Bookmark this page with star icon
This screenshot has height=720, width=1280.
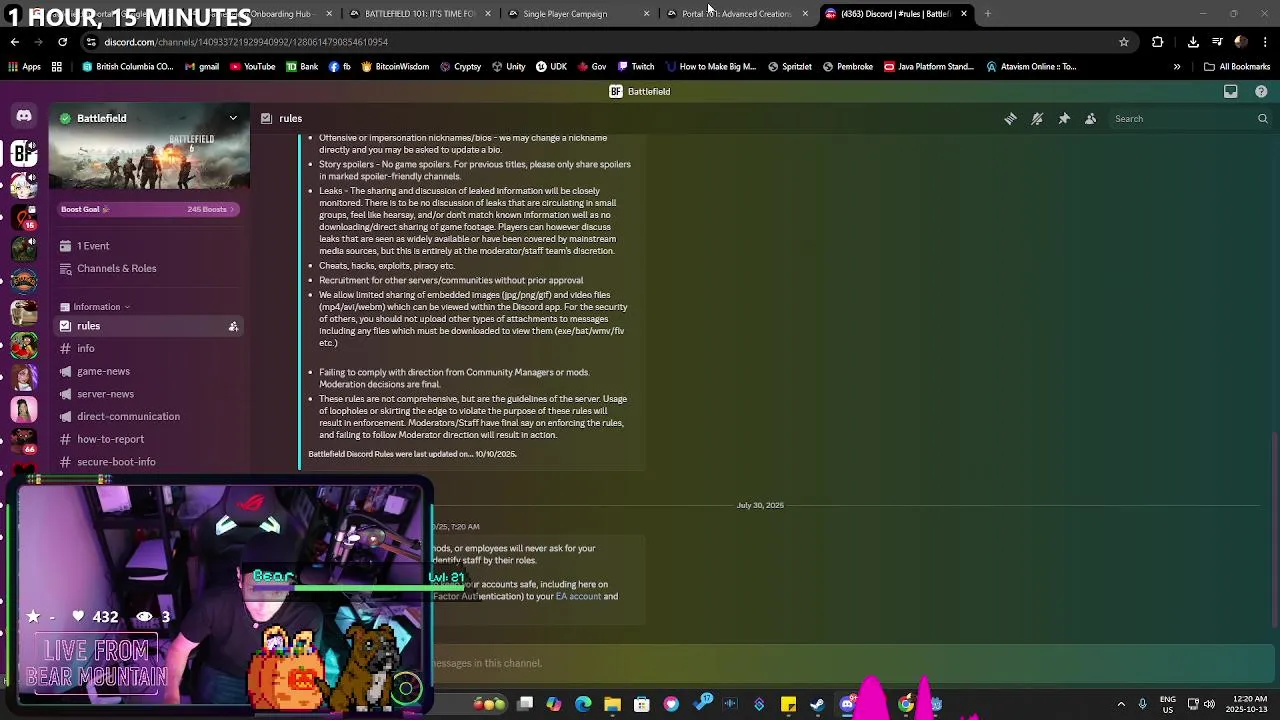(x=1124, y=42)
